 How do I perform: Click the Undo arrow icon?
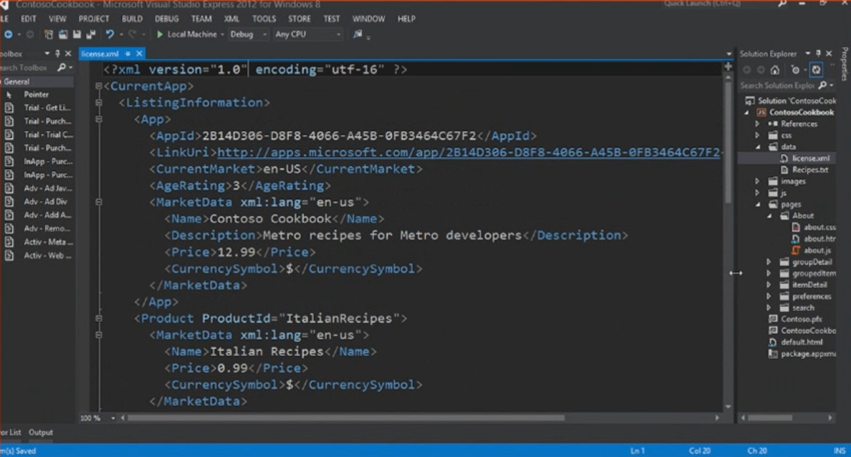(110, 34)
